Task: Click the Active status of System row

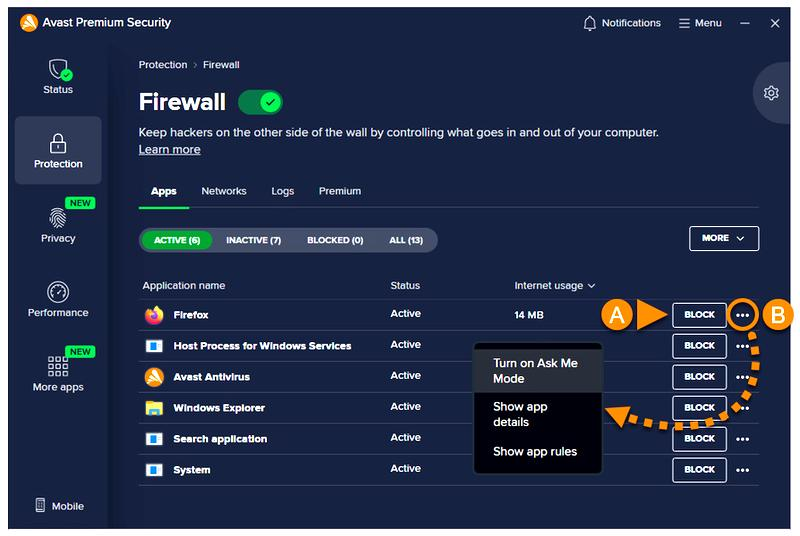Action: click(x=406, y=468)
